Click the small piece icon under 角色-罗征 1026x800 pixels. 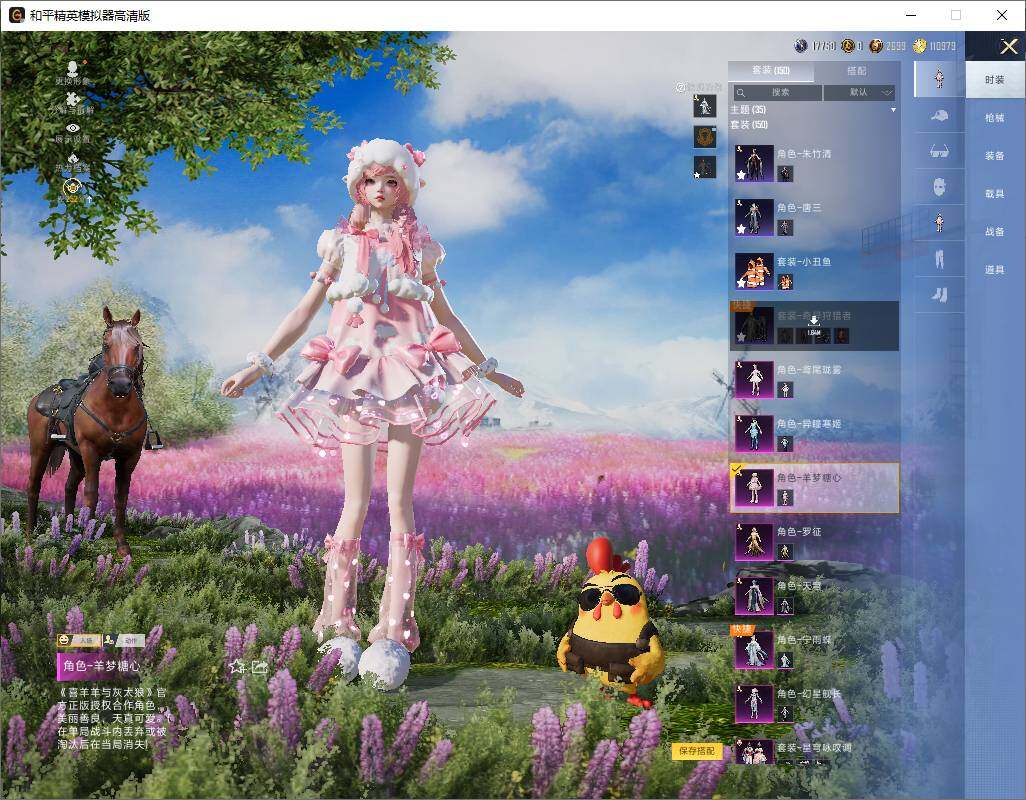point(785,552)
